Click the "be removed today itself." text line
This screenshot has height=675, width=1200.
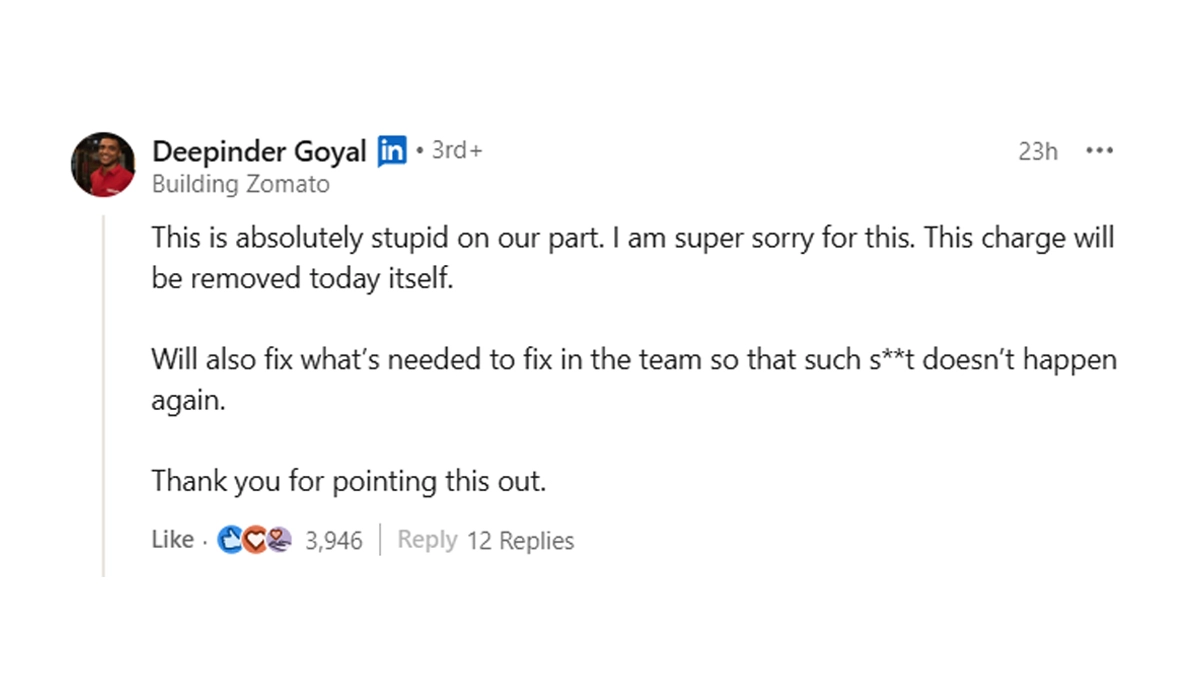pos(303,279)
